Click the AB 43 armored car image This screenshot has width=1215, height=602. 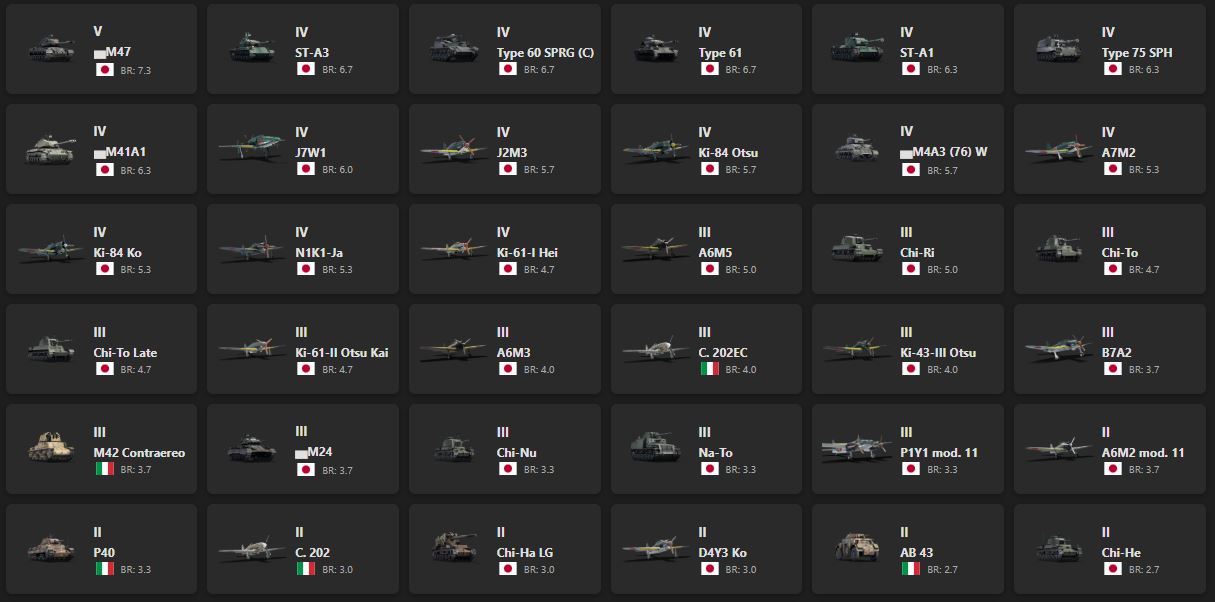click(857, 548)
